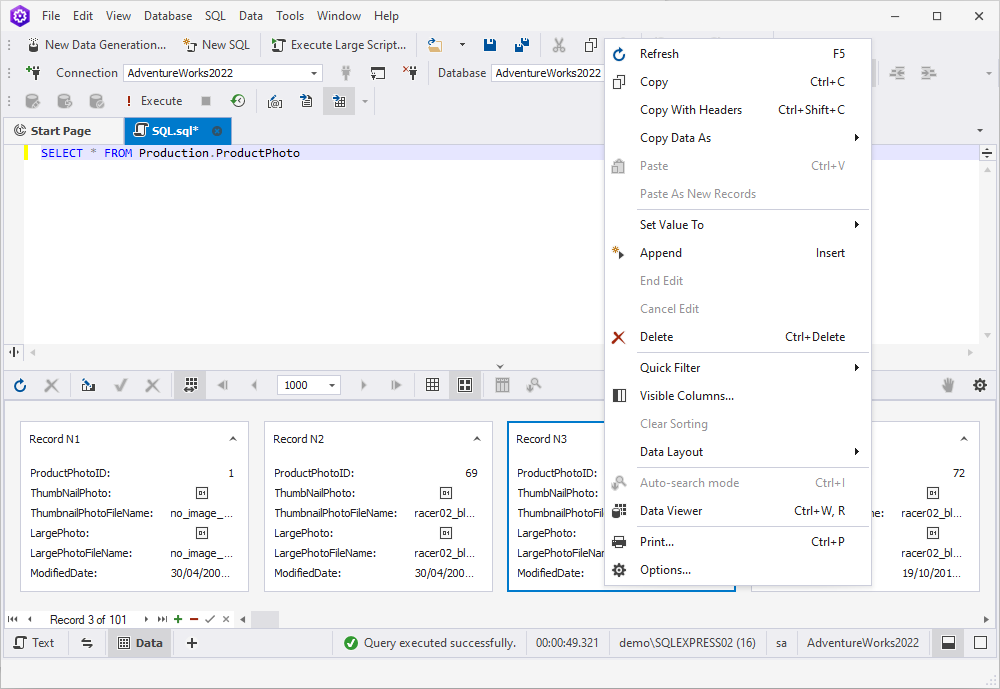Switch to the Text view tab
Screen dimensions: 1000x689
point(34,643)
